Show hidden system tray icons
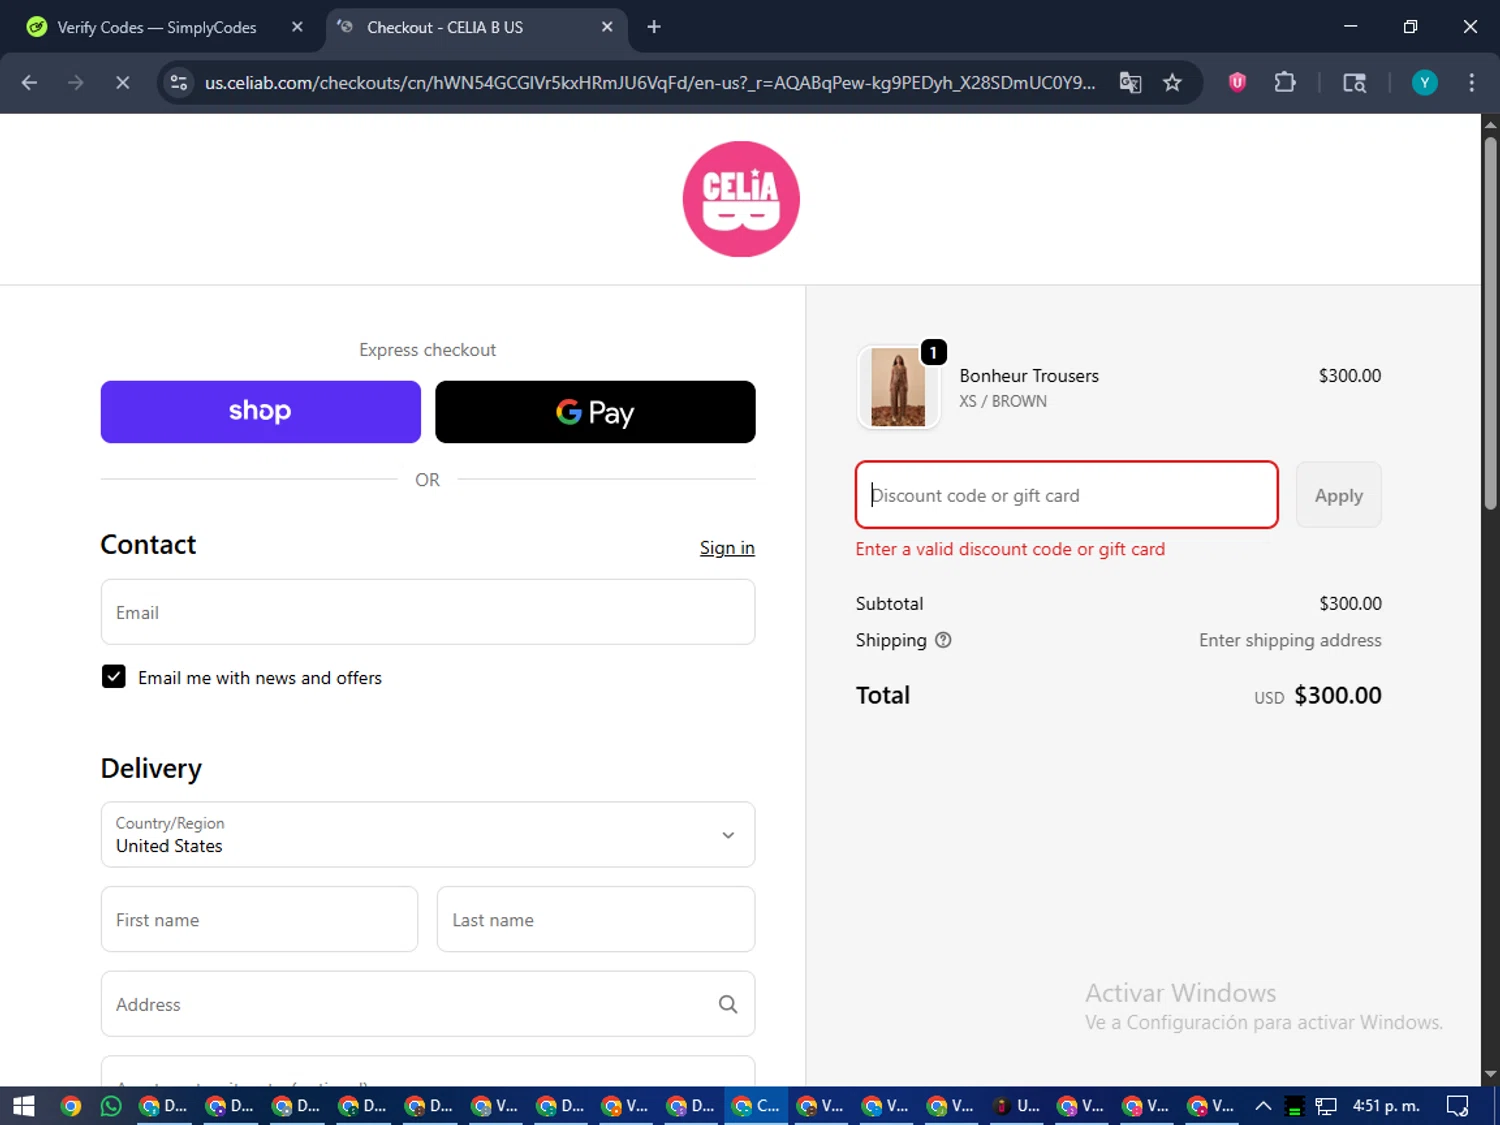The image size is (1500, 1125). pyautogui.click(x=1263, y=1106)
